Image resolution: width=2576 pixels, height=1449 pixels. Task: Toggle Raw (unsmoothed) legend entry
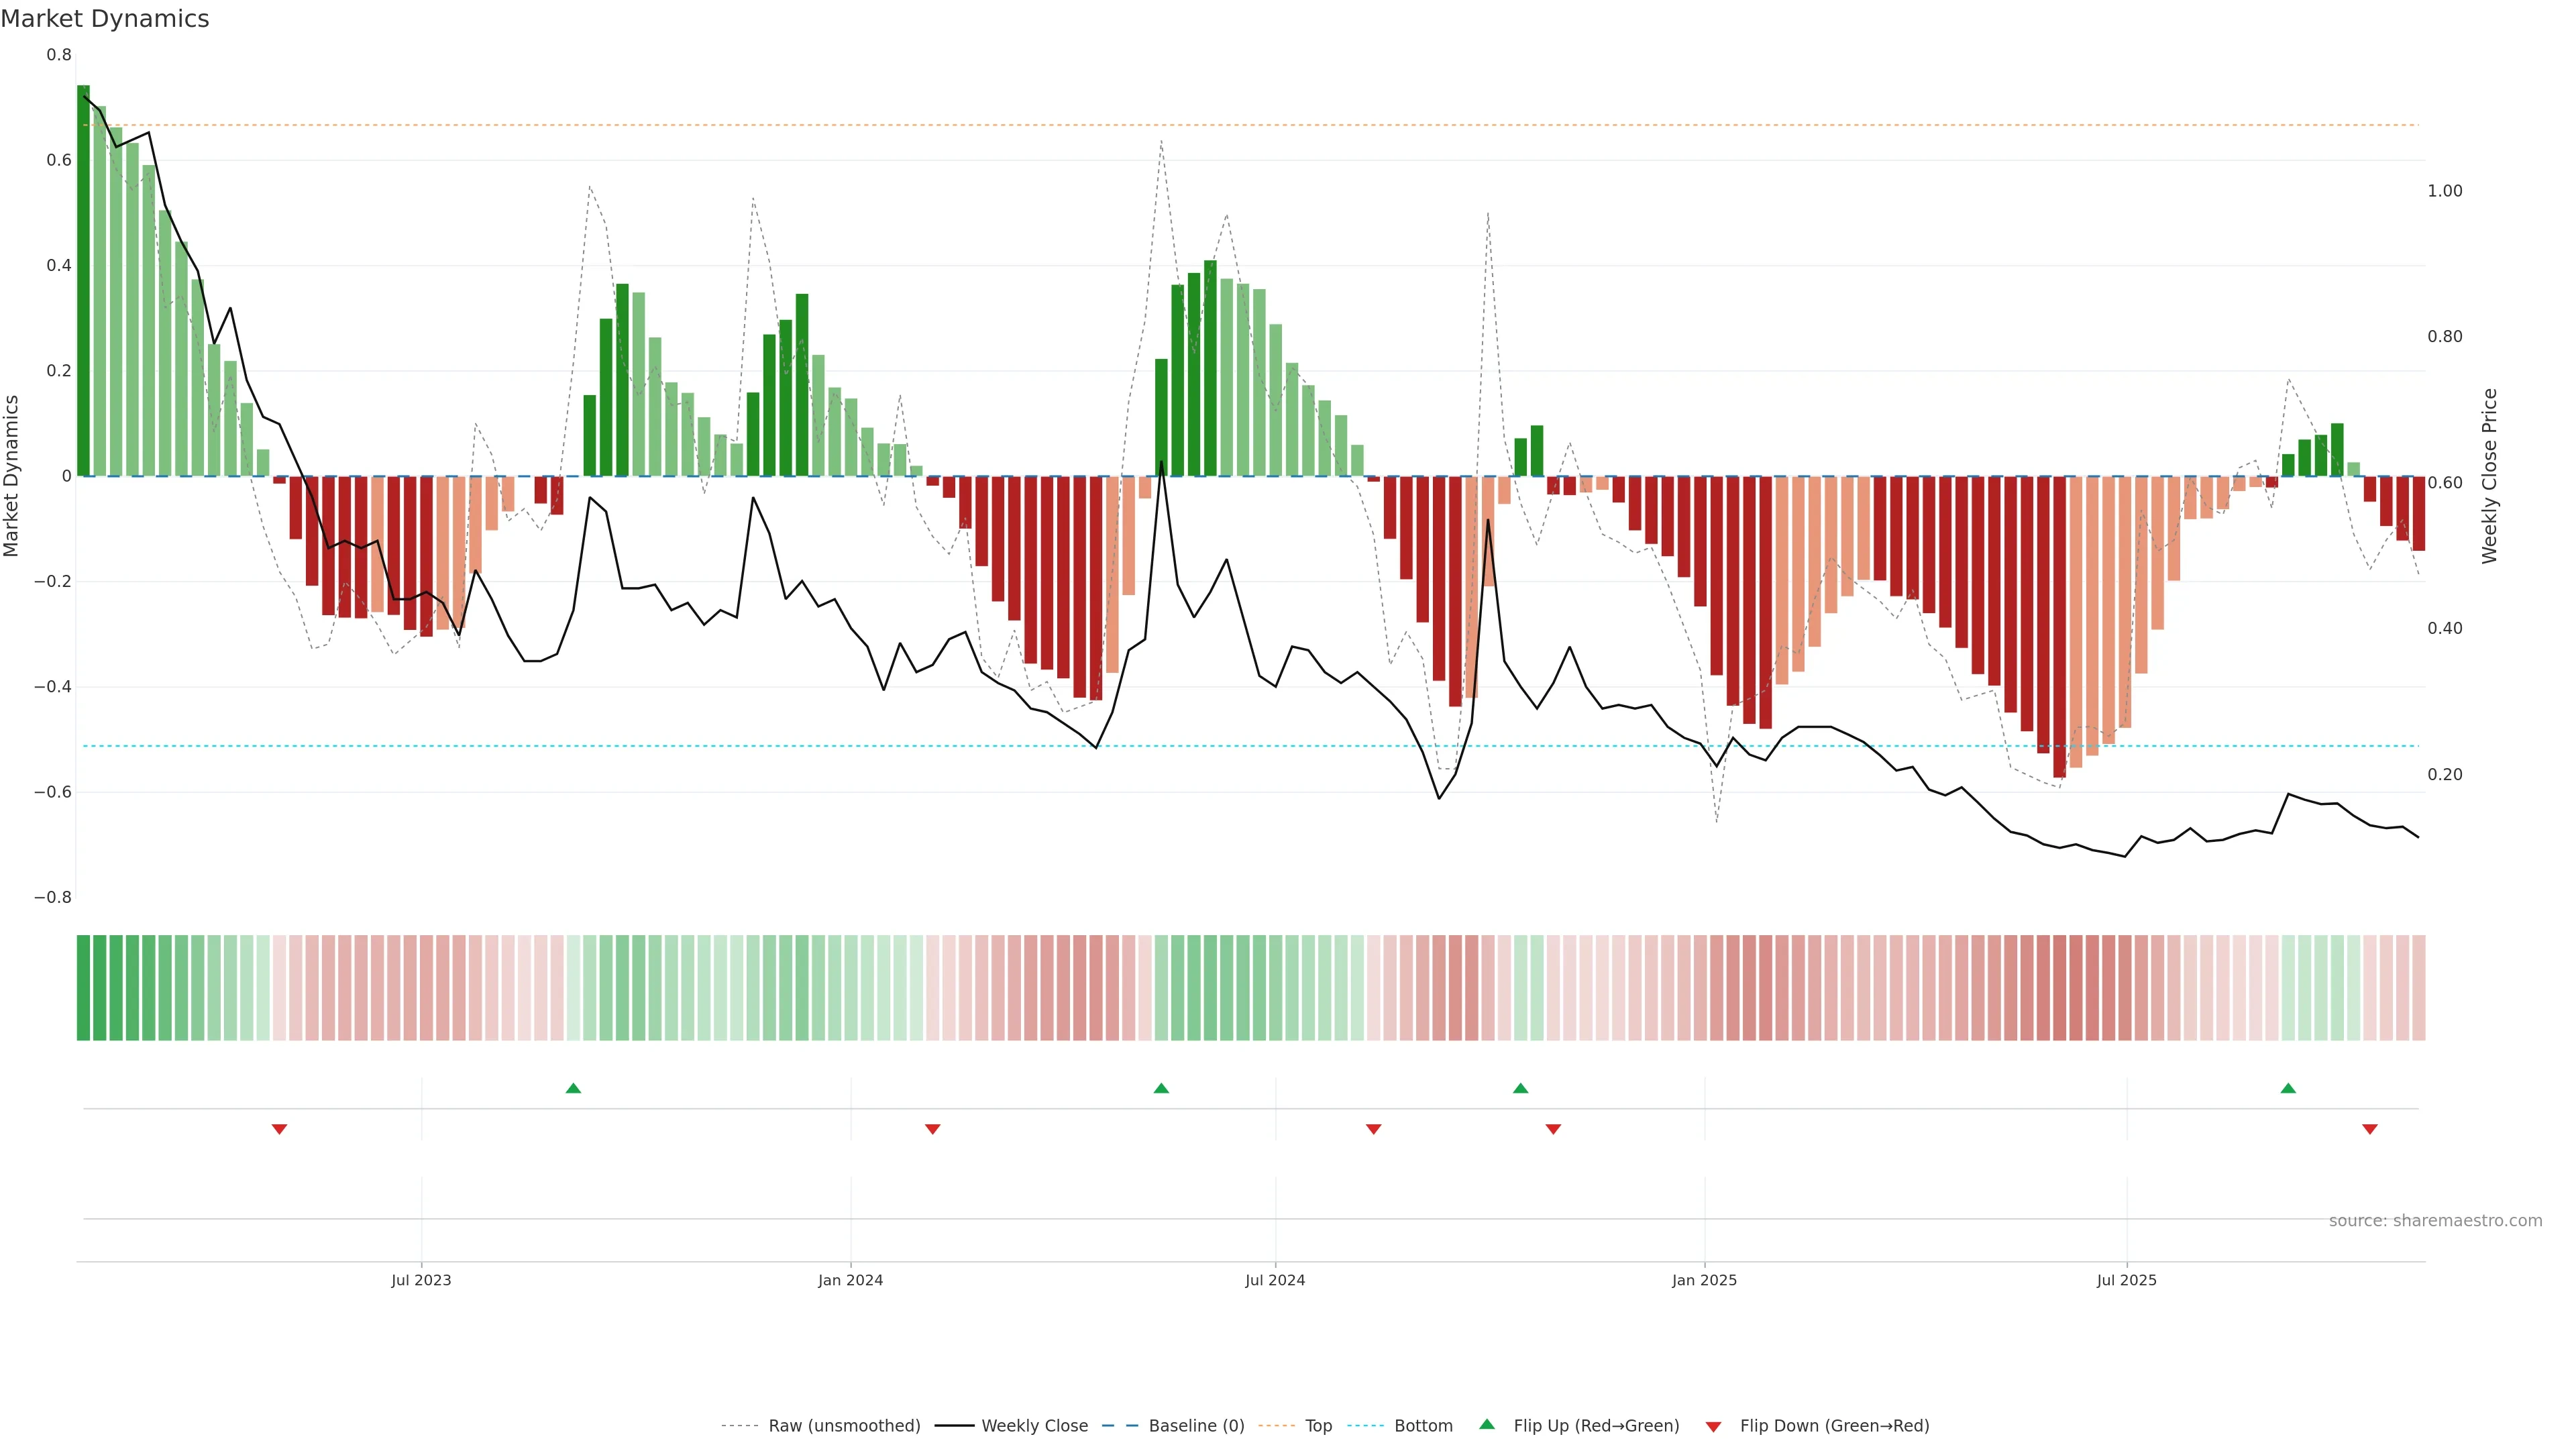coord(844,1426)
